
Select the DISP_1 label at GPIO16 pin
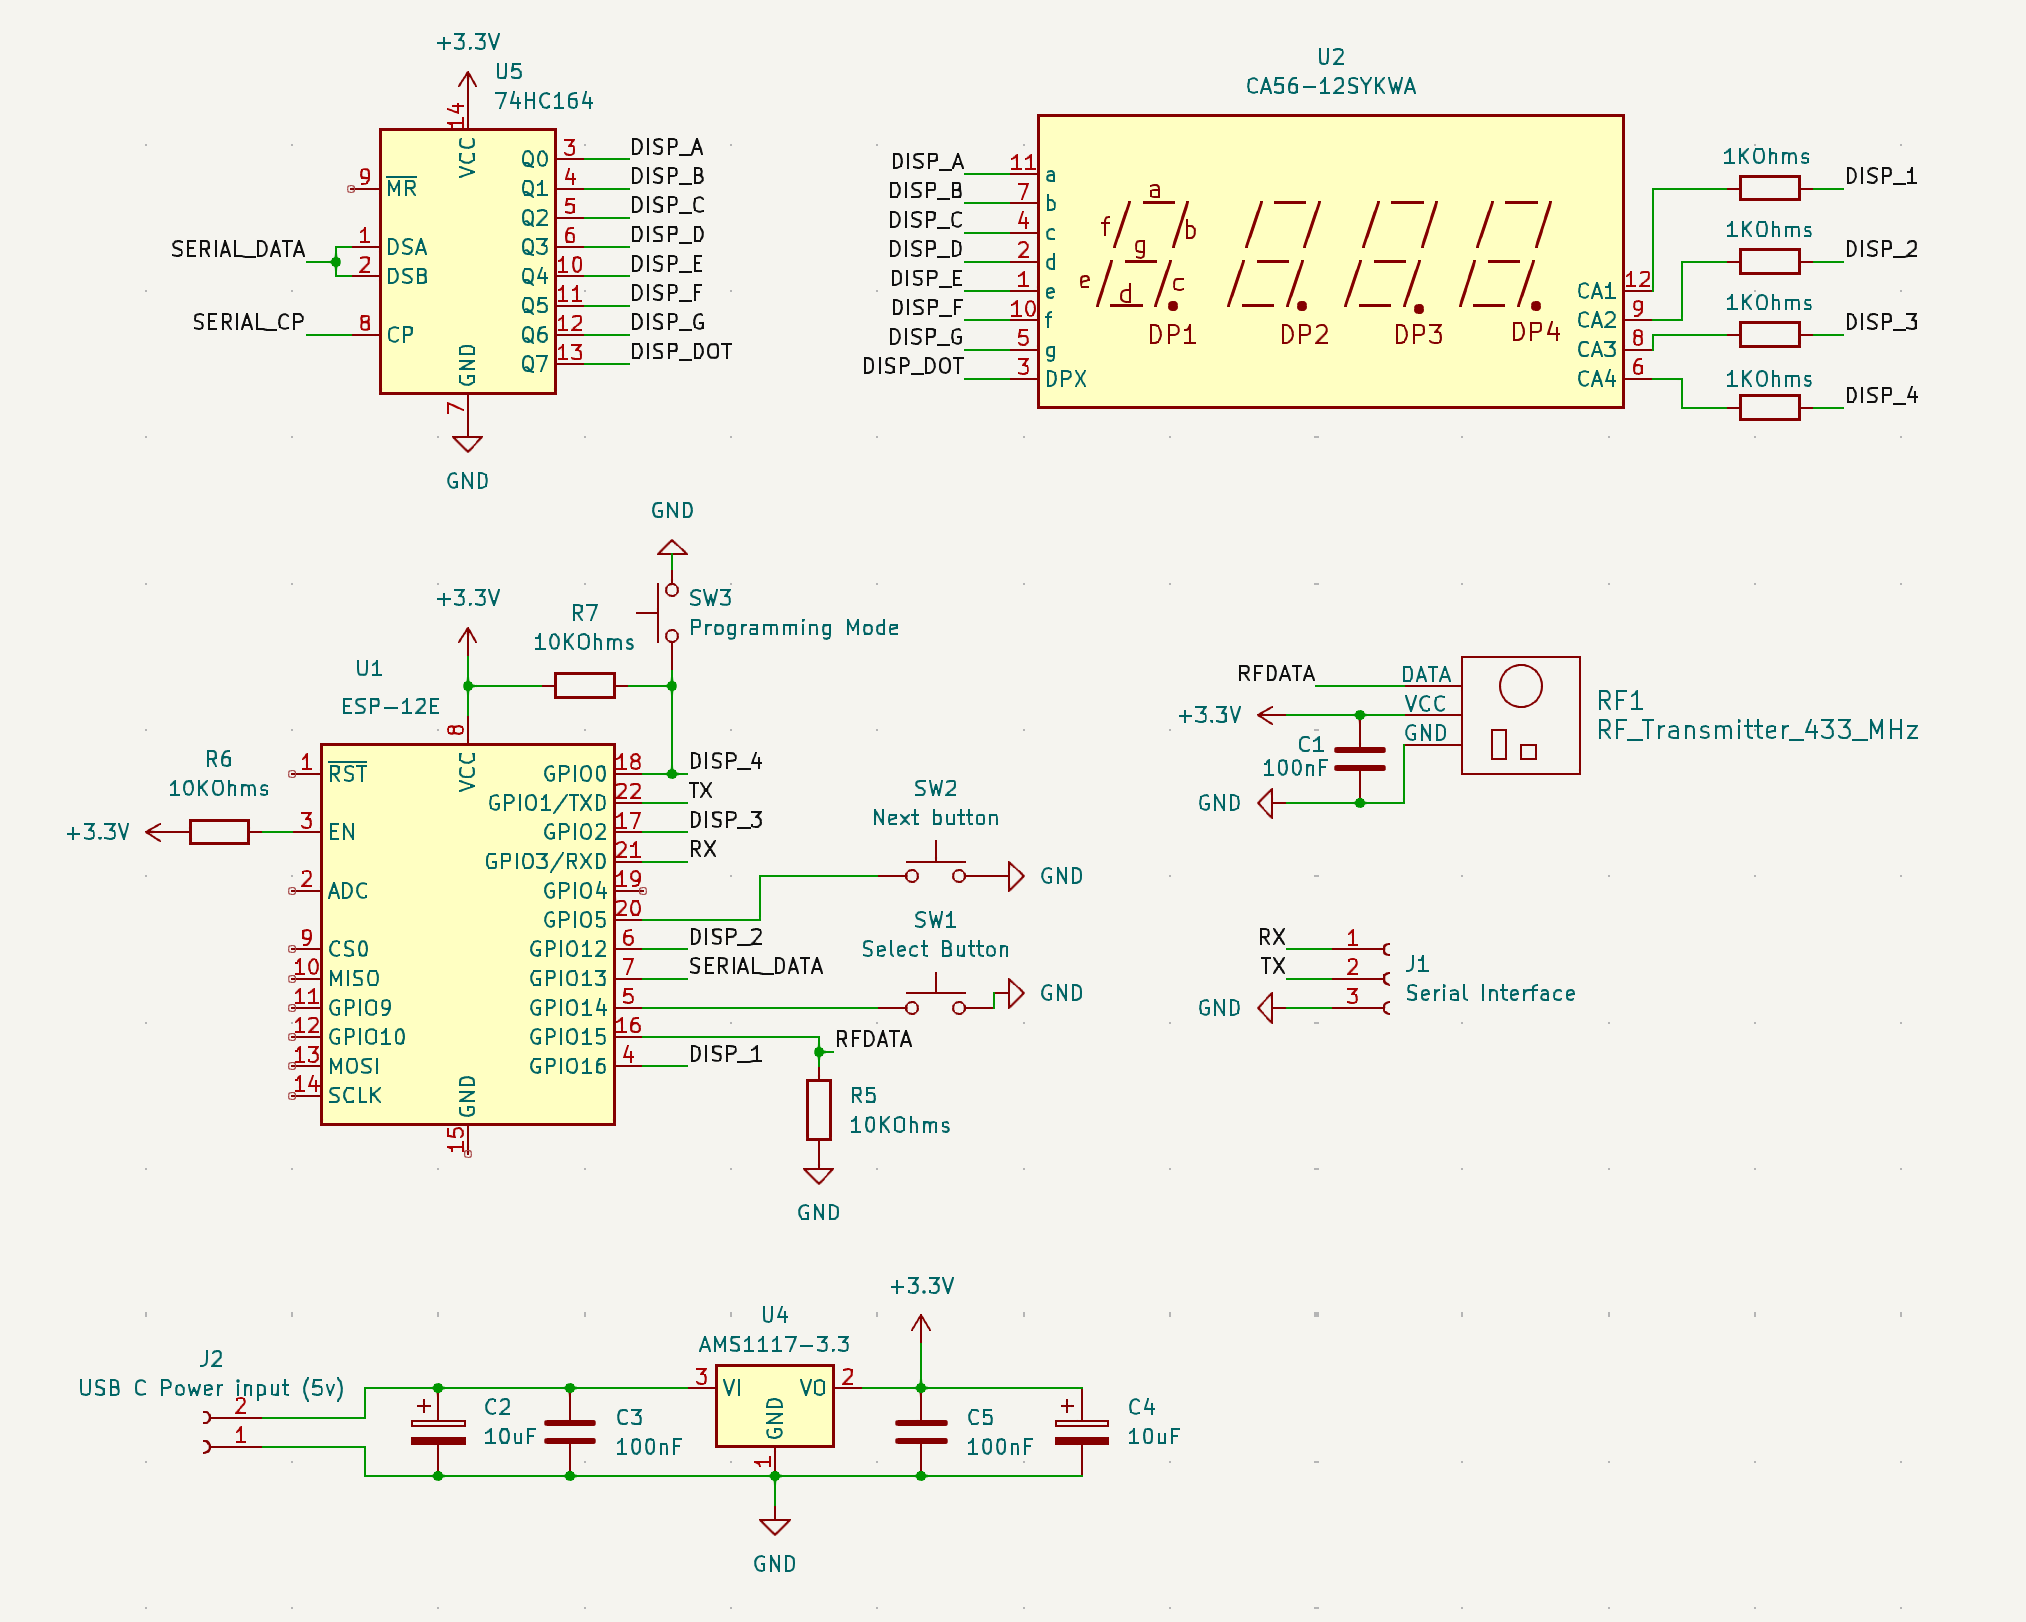(726, 1054)
